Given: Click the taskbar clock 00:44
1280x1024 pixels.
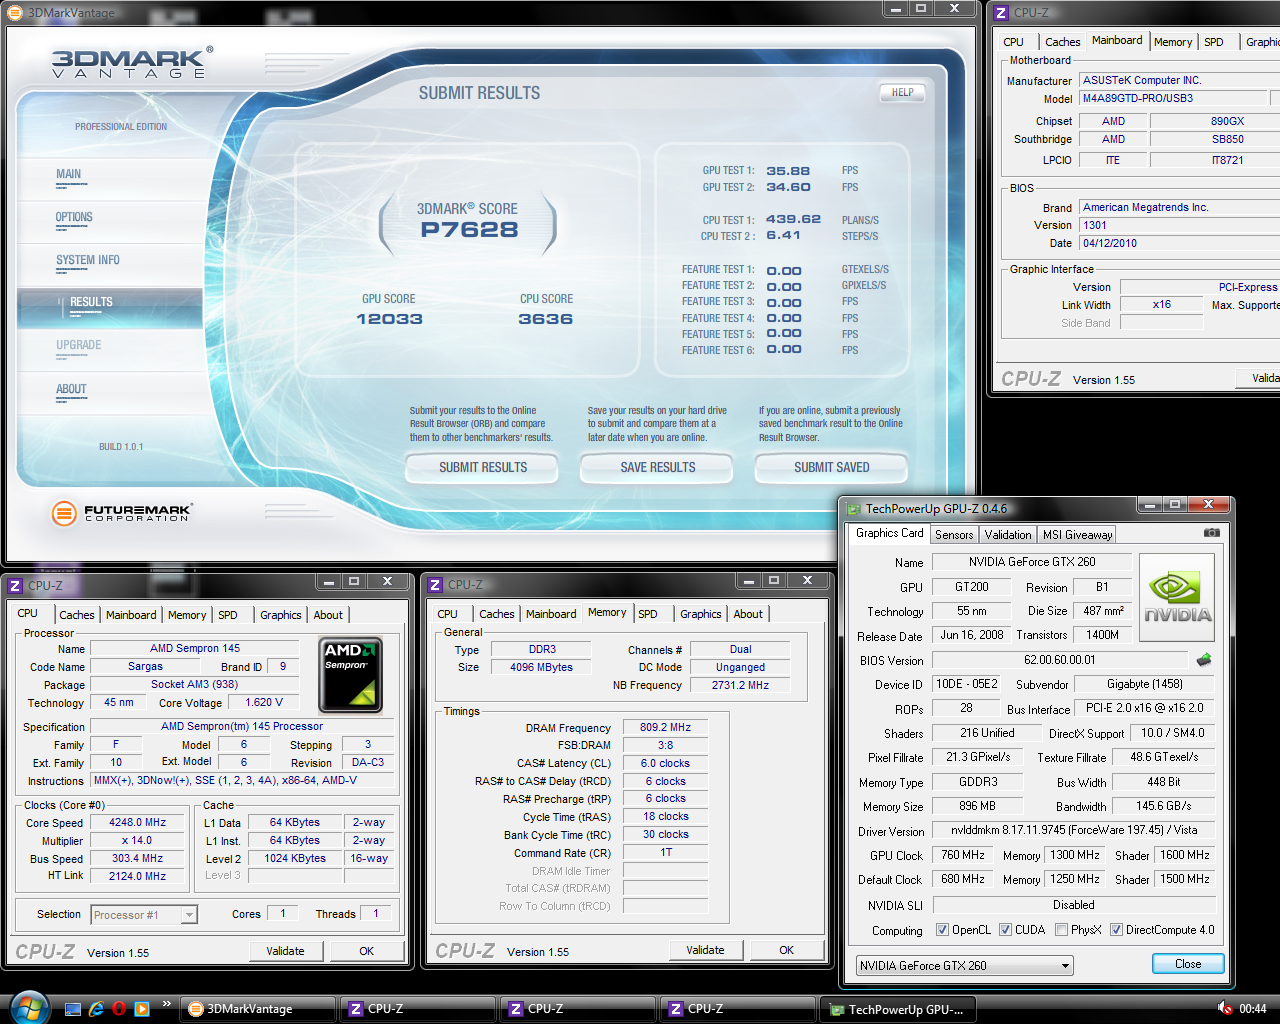Looking at the screenshot, I should point(1252,1009).
